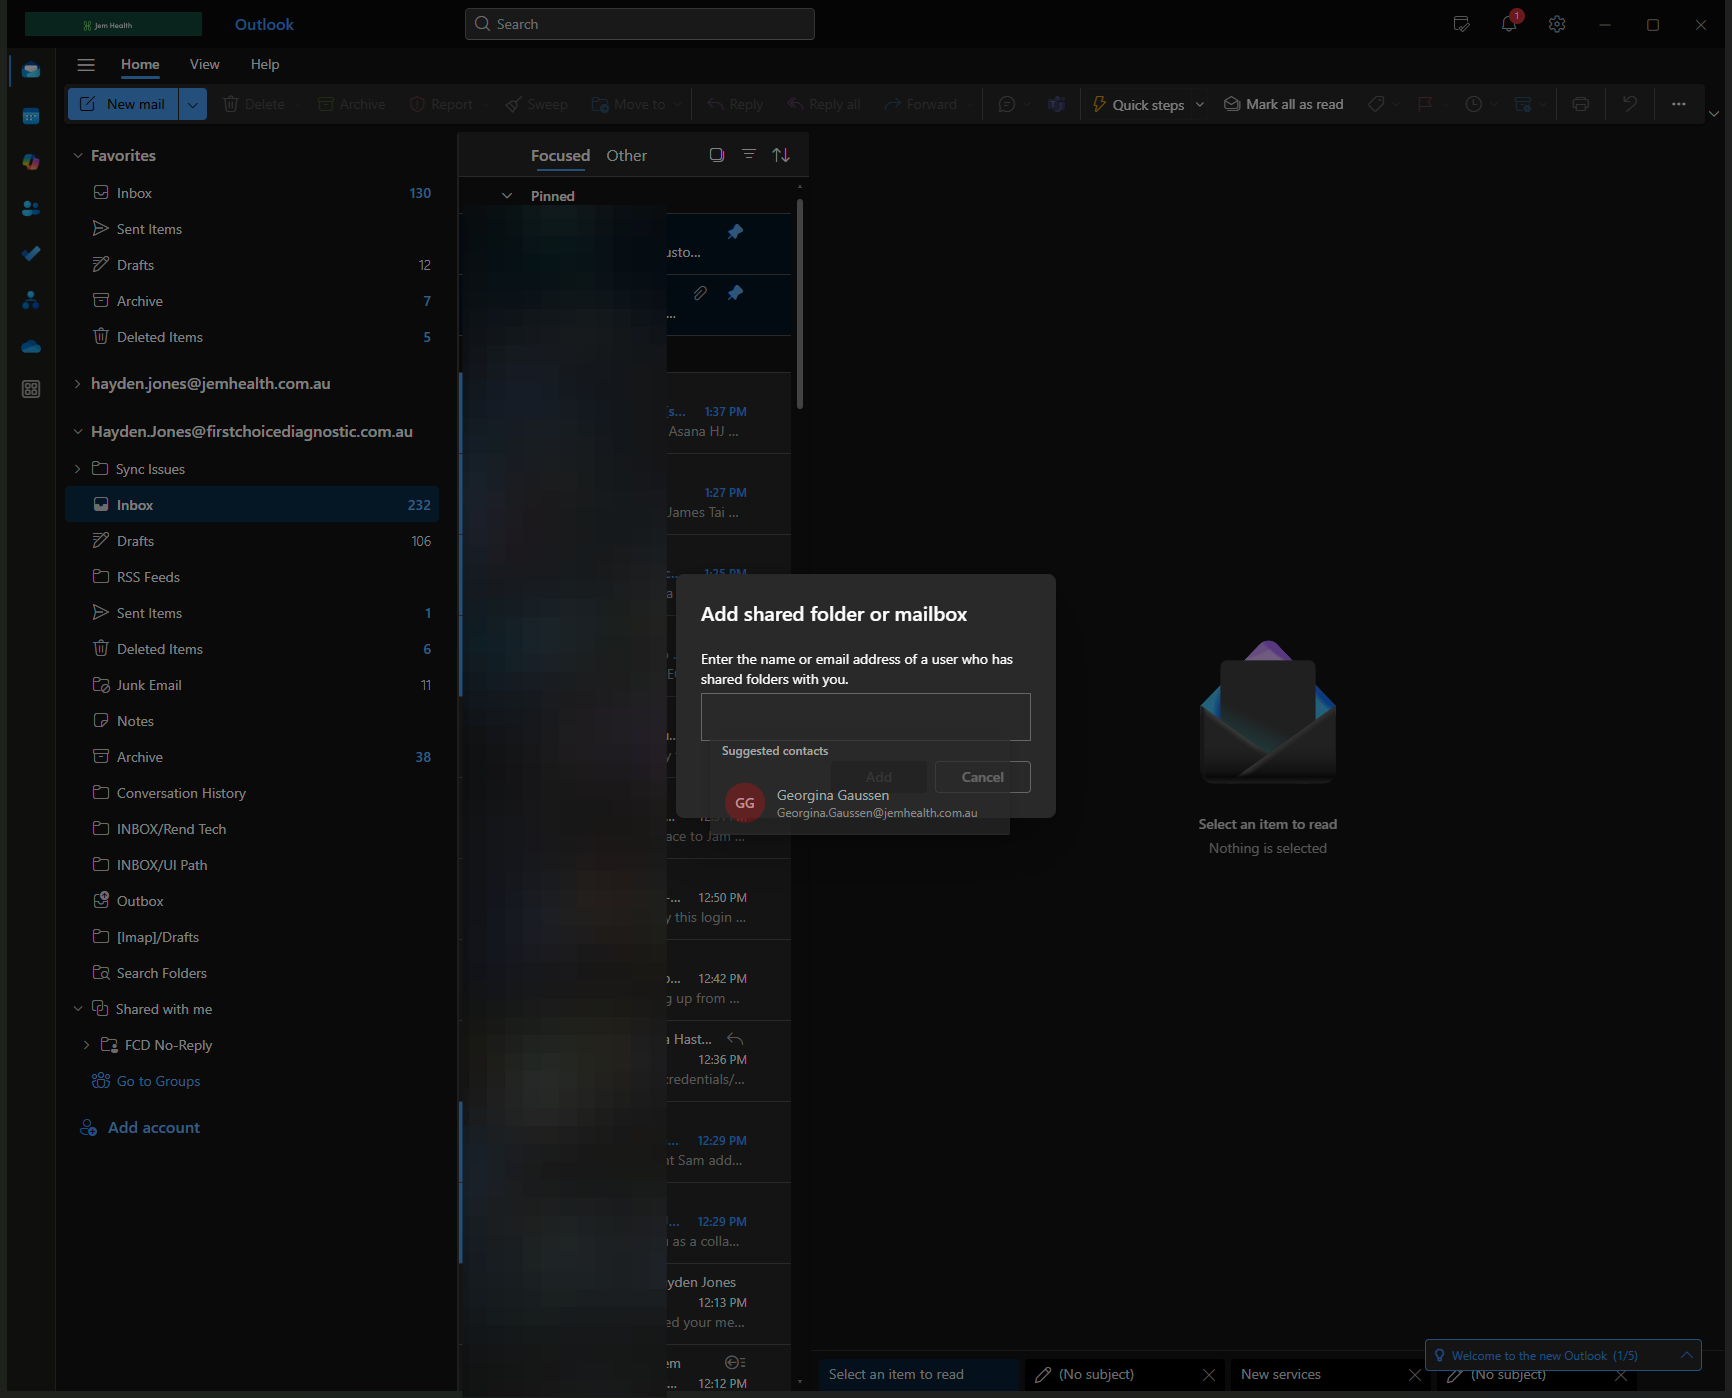
Task: Click Cancel in the shared folder dialog
Action: pos(982,777)
